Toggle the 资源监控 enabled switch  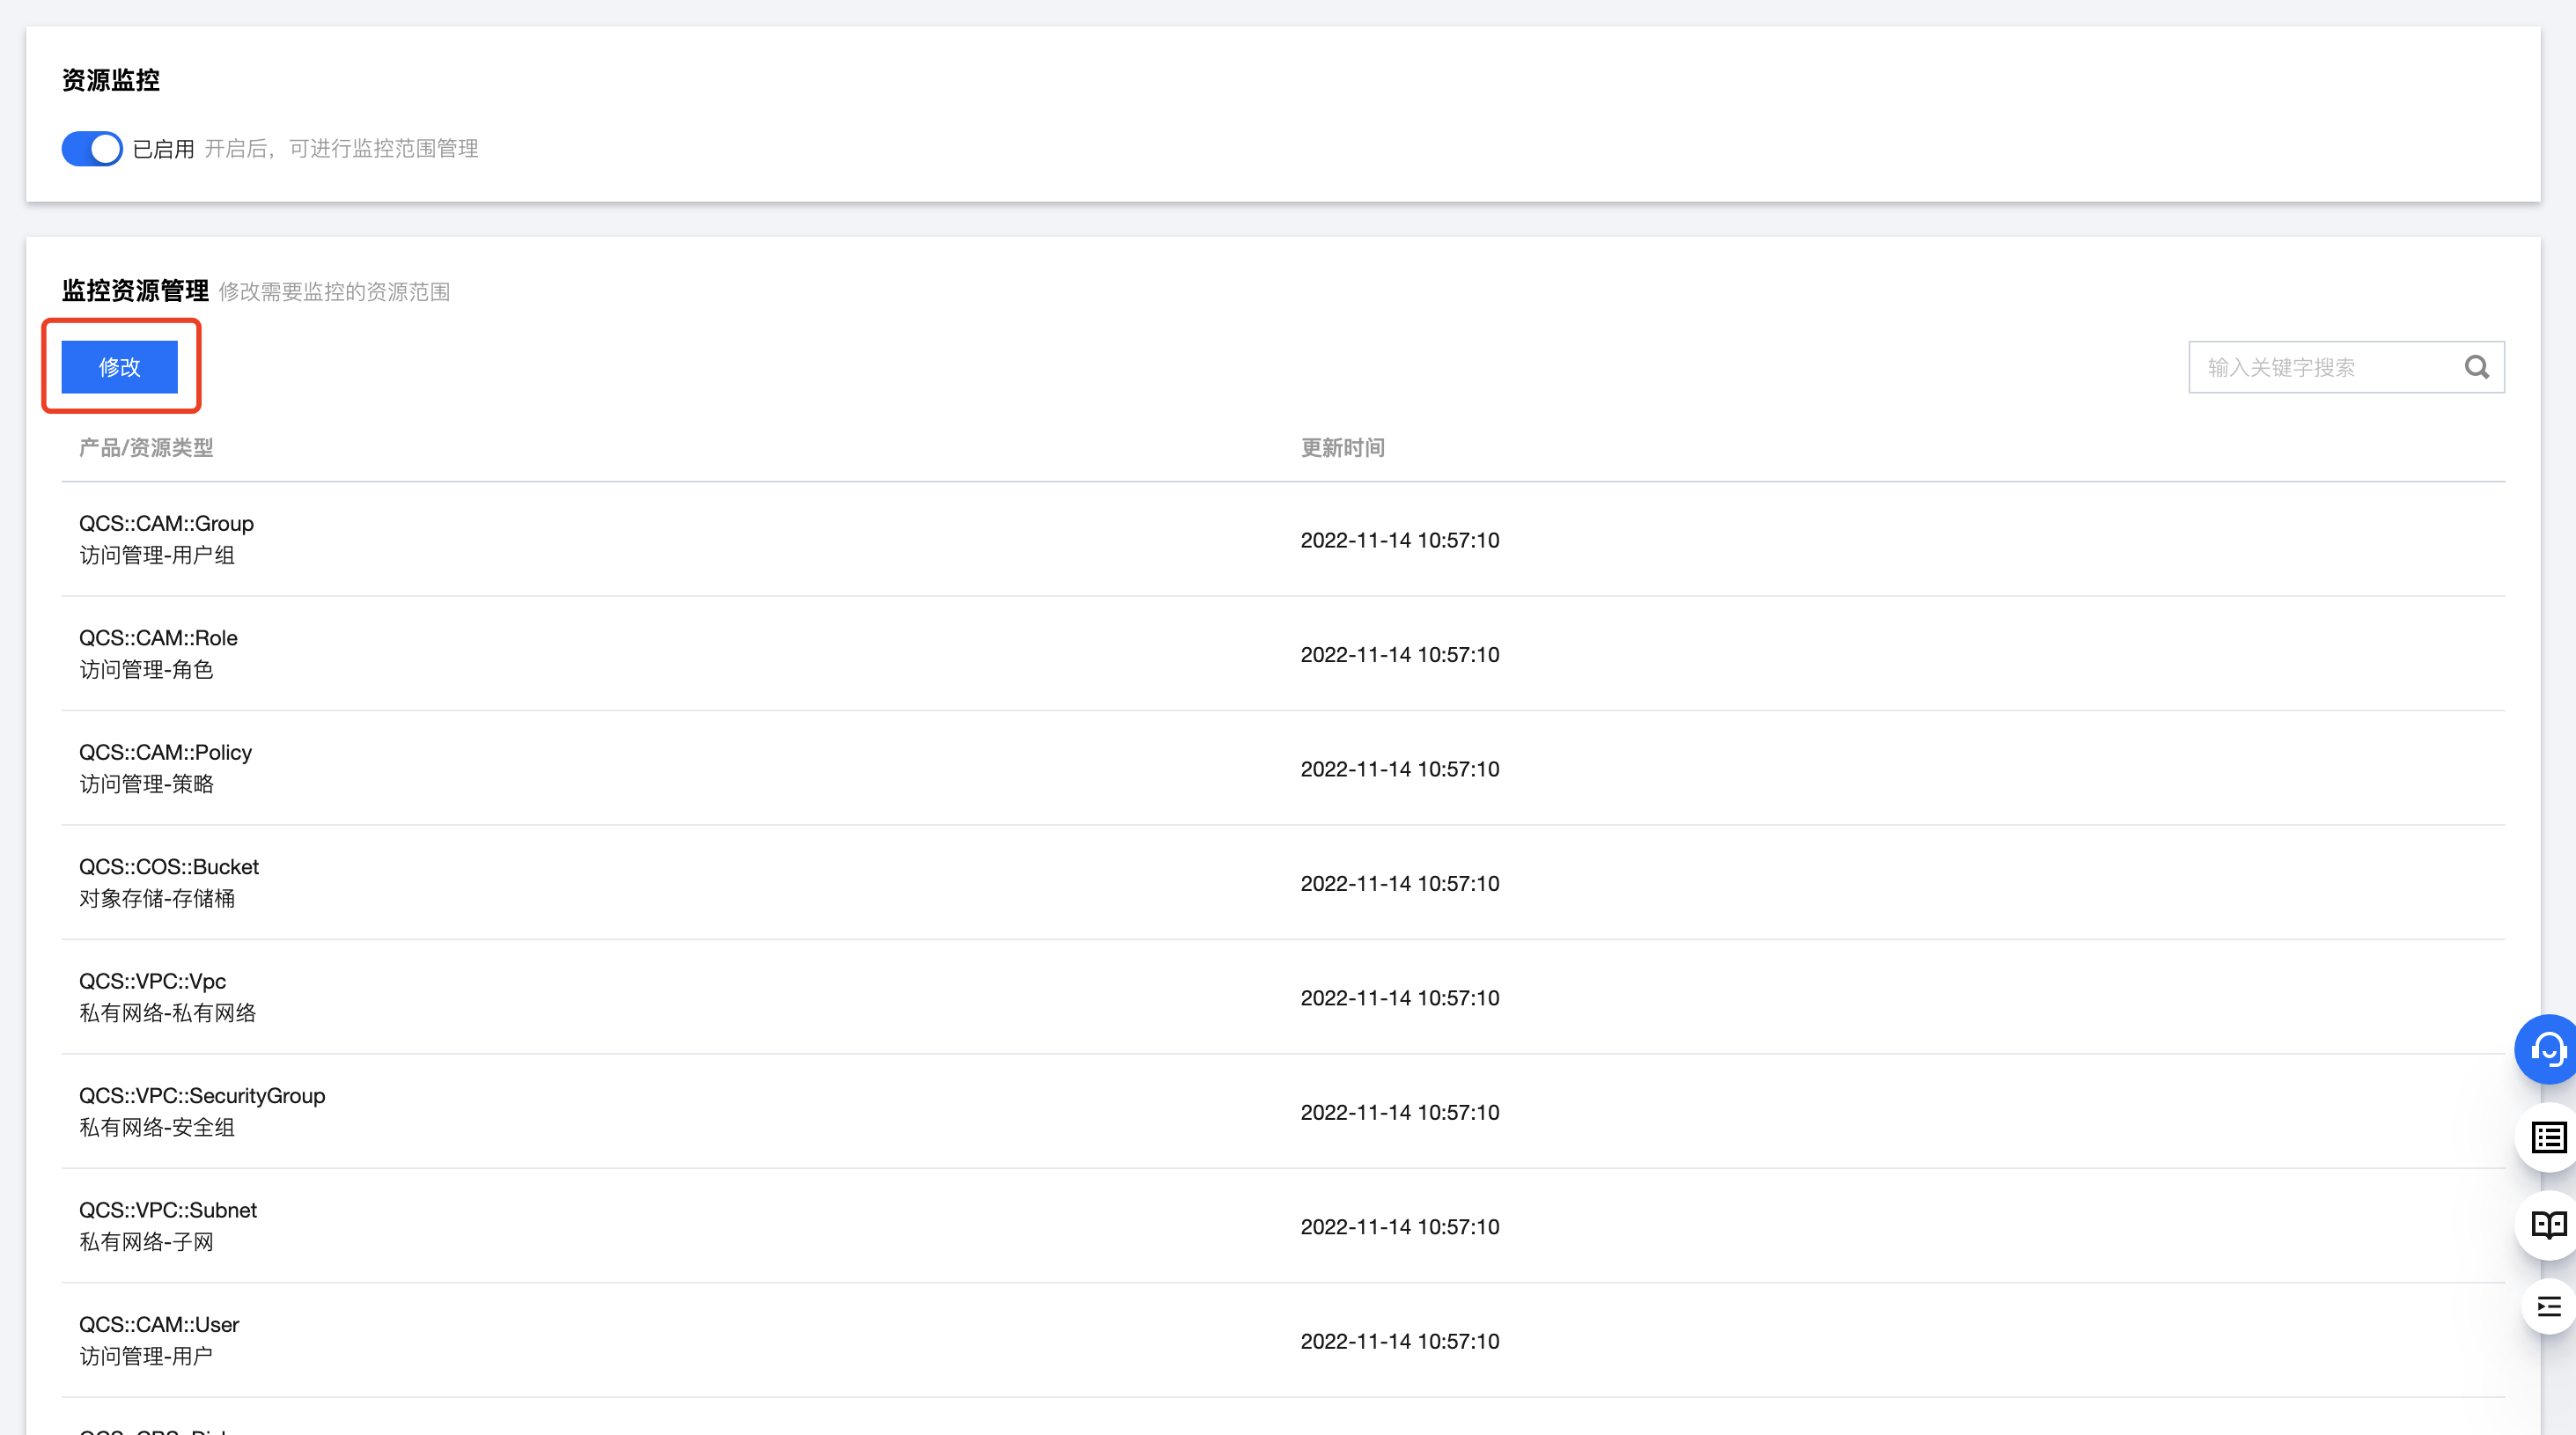click(x=91, y=149)
